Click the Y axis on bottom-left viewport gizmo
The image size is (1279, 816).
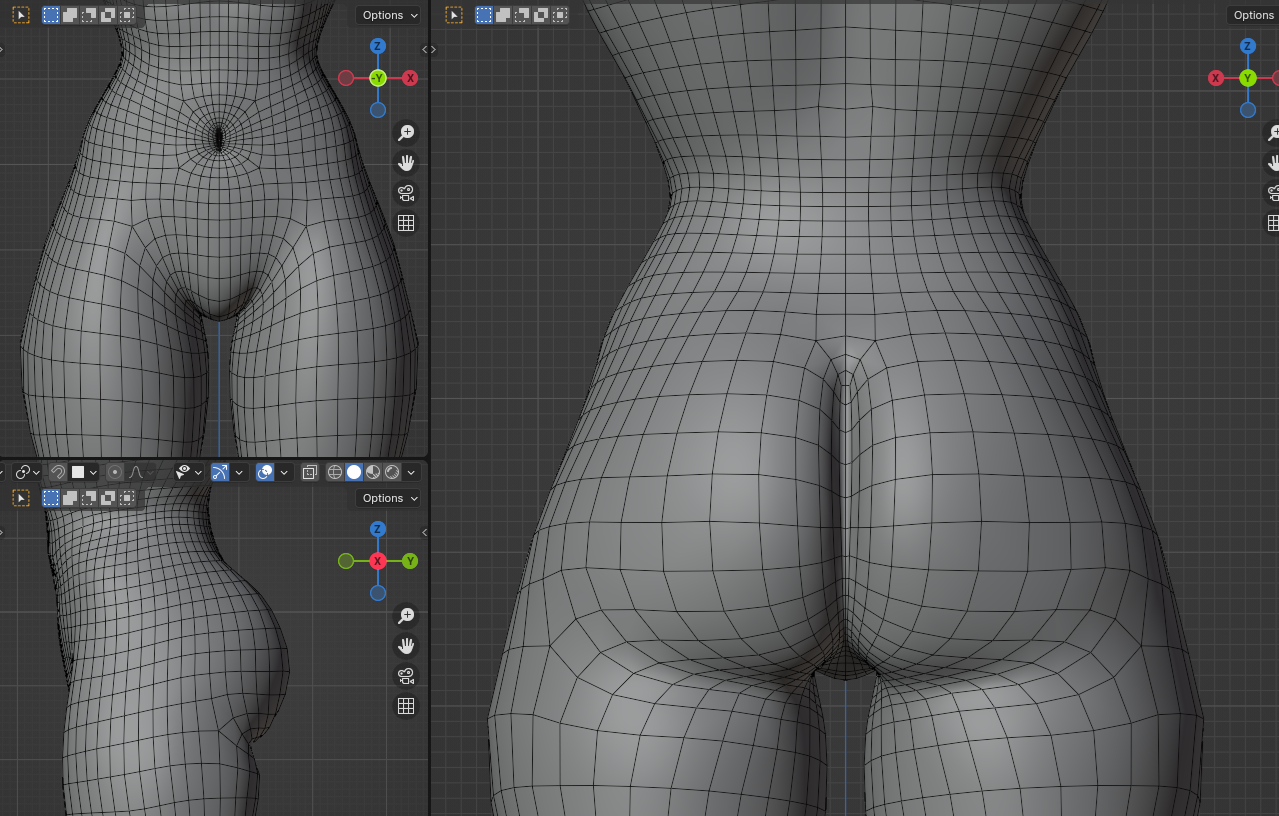click(410, 561)
